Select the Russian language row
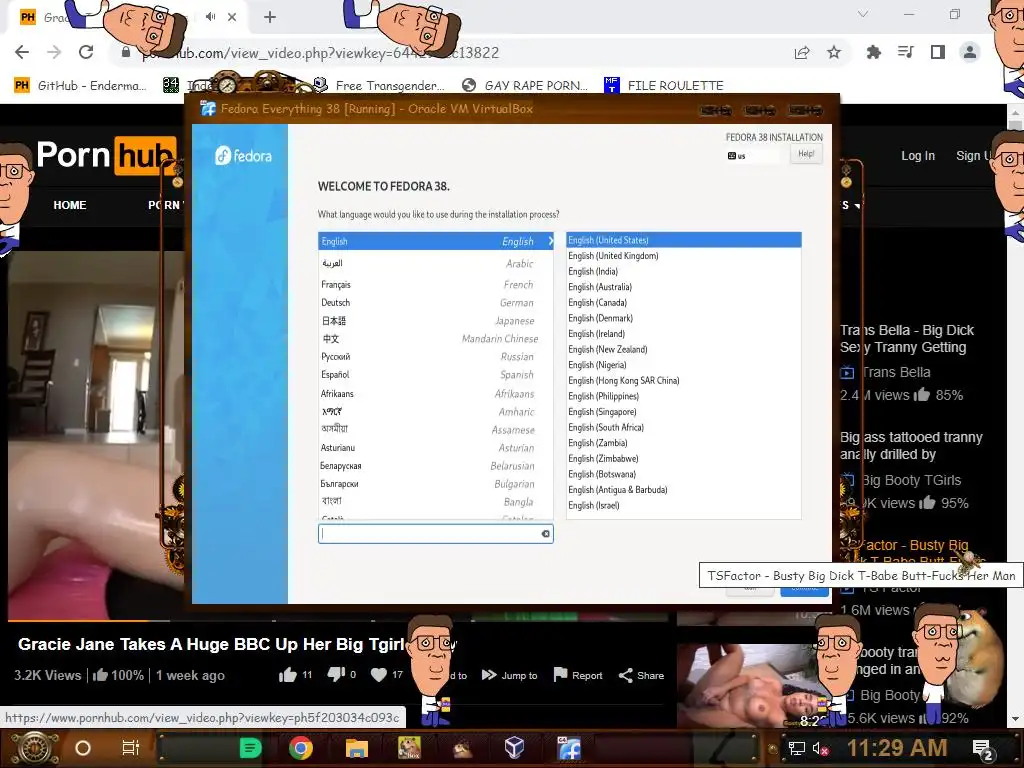 [x=436, y=357]
